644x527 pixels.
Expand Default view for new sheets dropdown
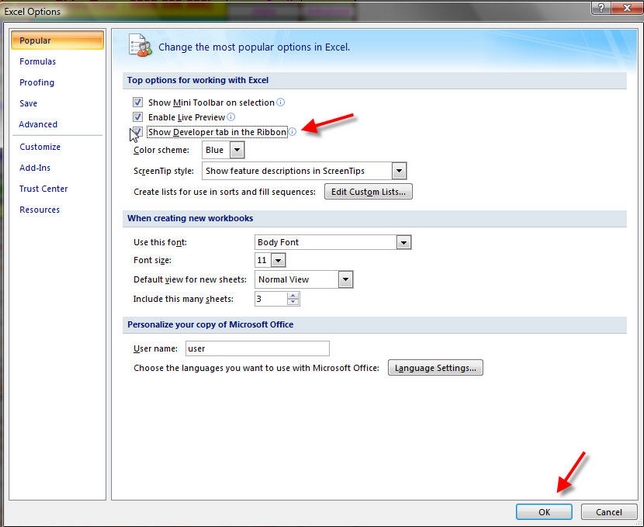point(345,280)
